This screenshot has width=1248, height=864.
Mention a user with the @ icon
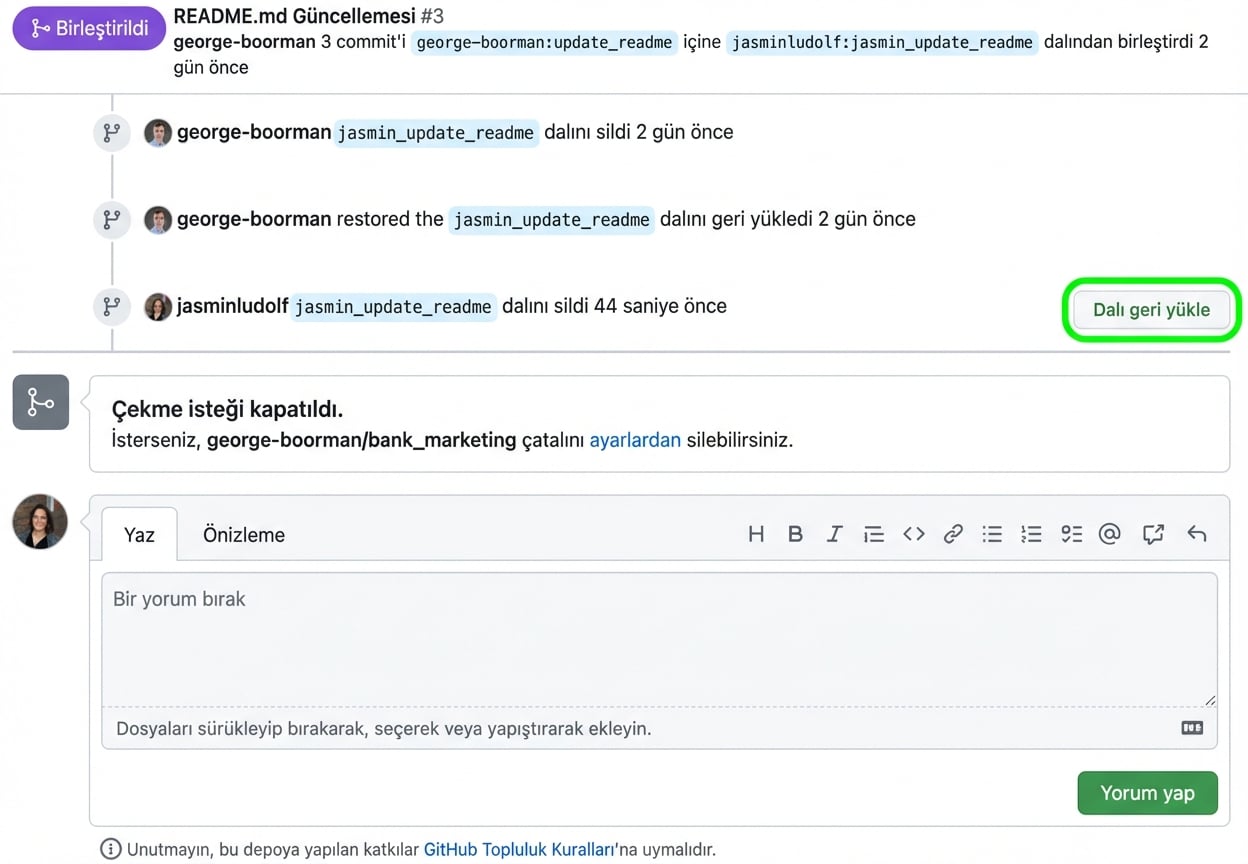coord(1109,534)
